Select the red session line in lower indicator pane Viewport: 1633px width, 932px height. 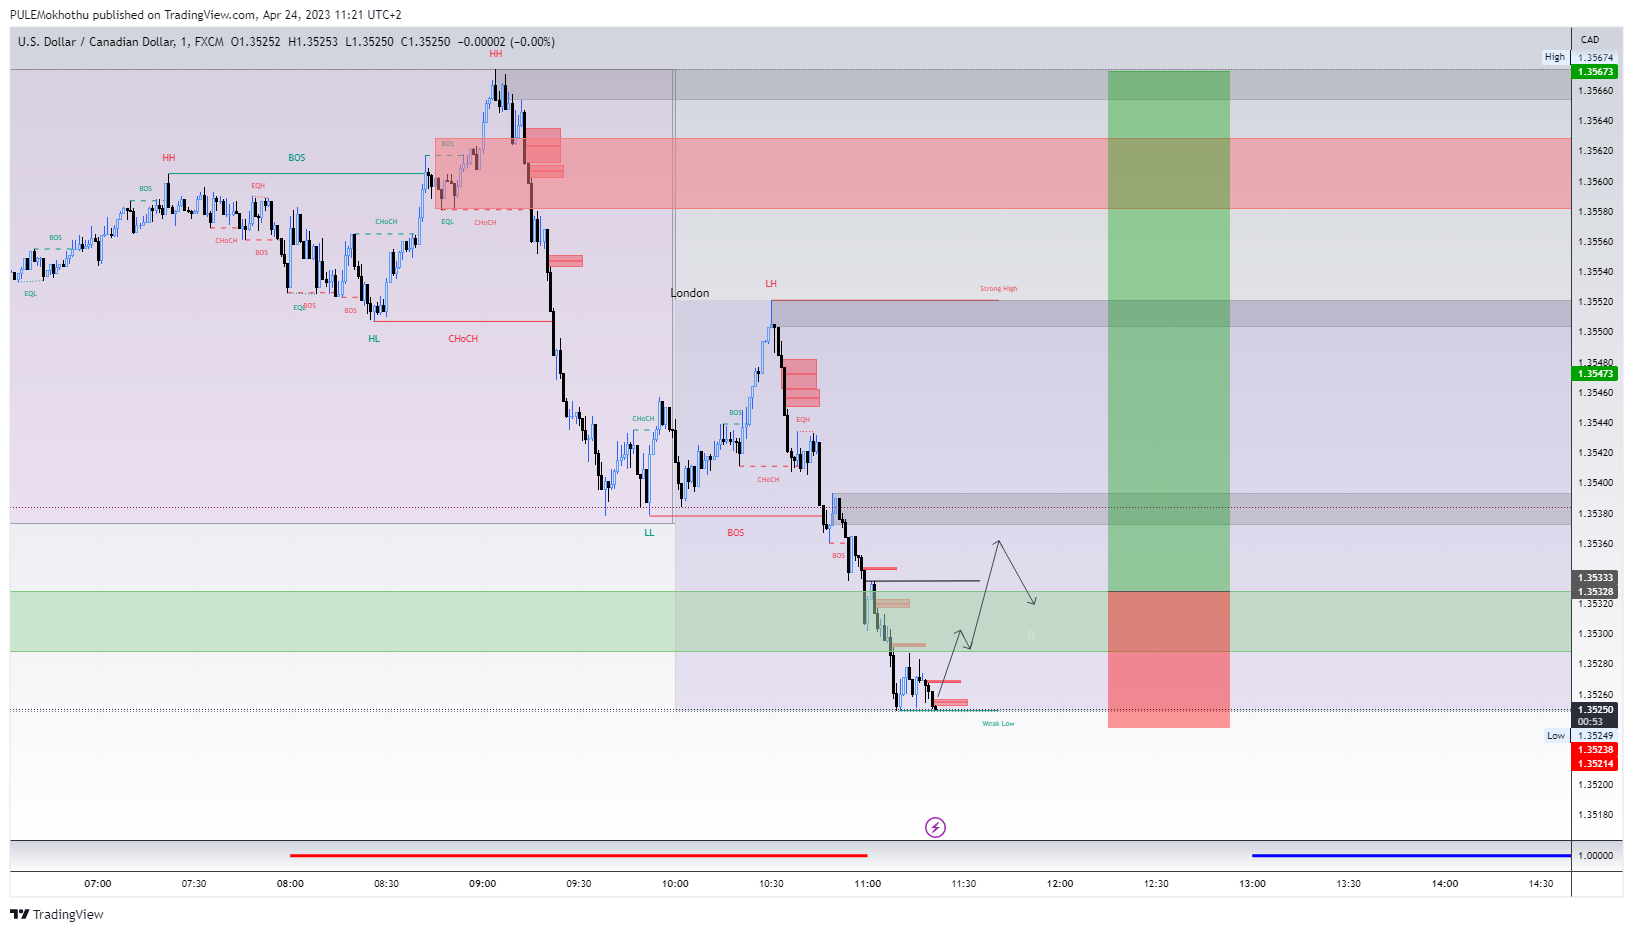578,856
